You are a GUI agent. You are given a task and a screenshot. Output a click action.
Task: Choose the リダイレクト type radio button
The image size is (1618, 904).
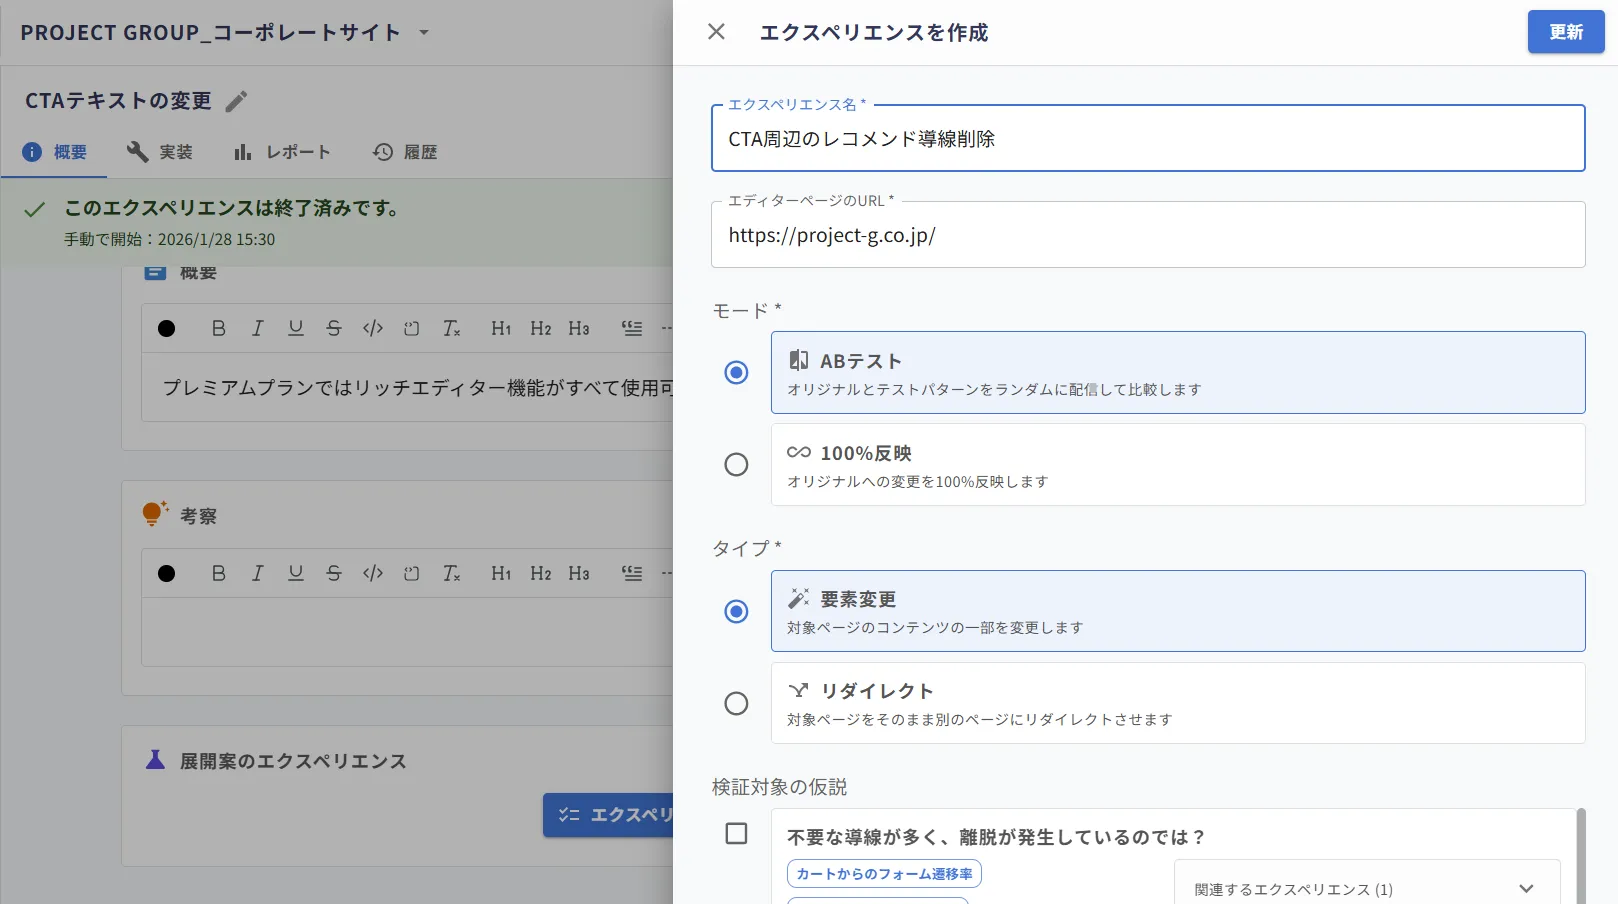(x=736, y=703)
